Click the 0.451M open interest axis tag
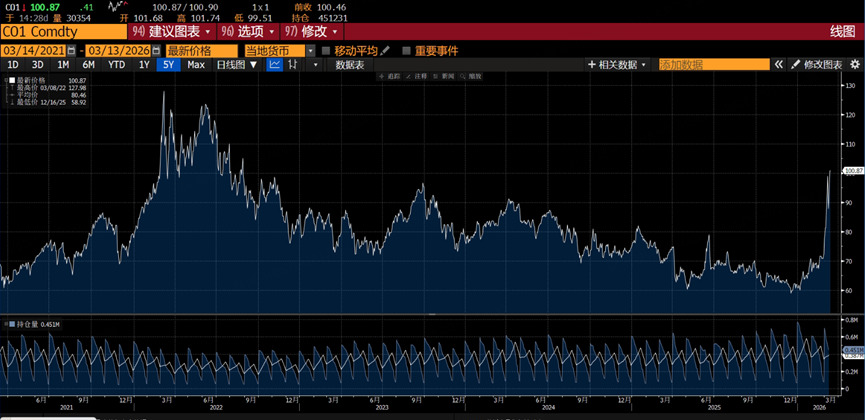Viewport: 865px width, 420px height. tap(853, 350)
